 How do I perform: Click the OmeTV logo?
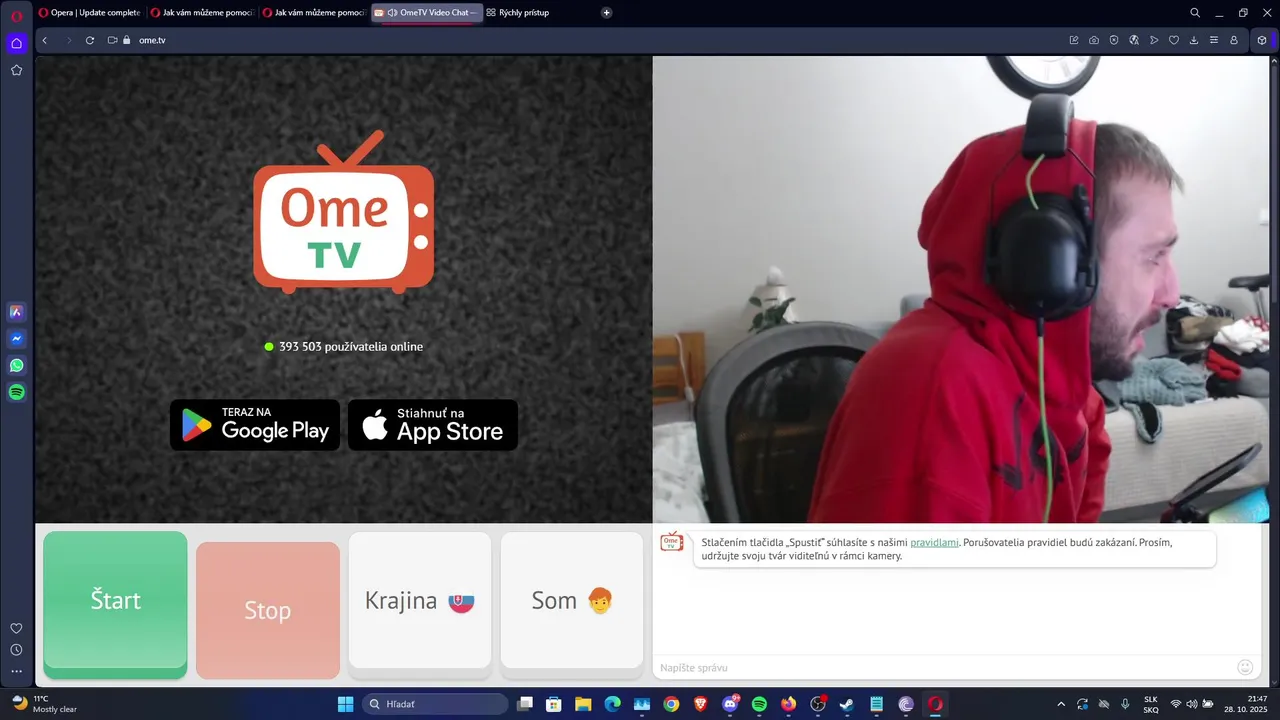(343, 212)
